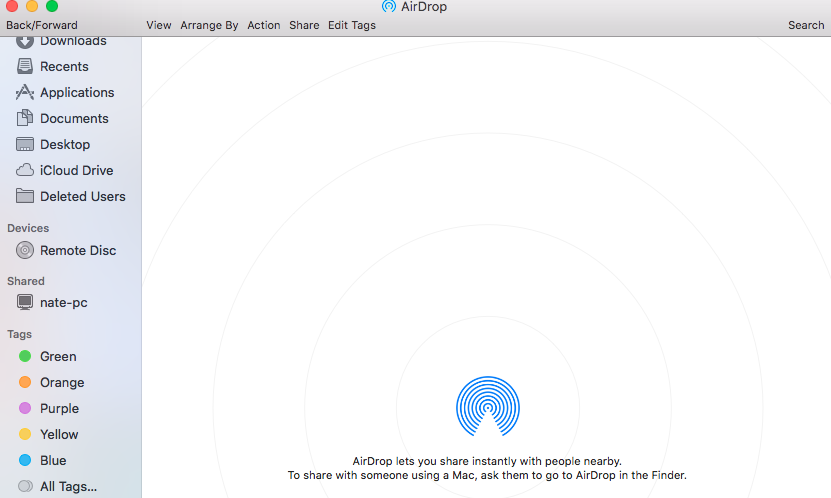The width and height of the screenshot is (831, 498).
Task: Click Edit Tags in toolbar
Action: point(352,25)
